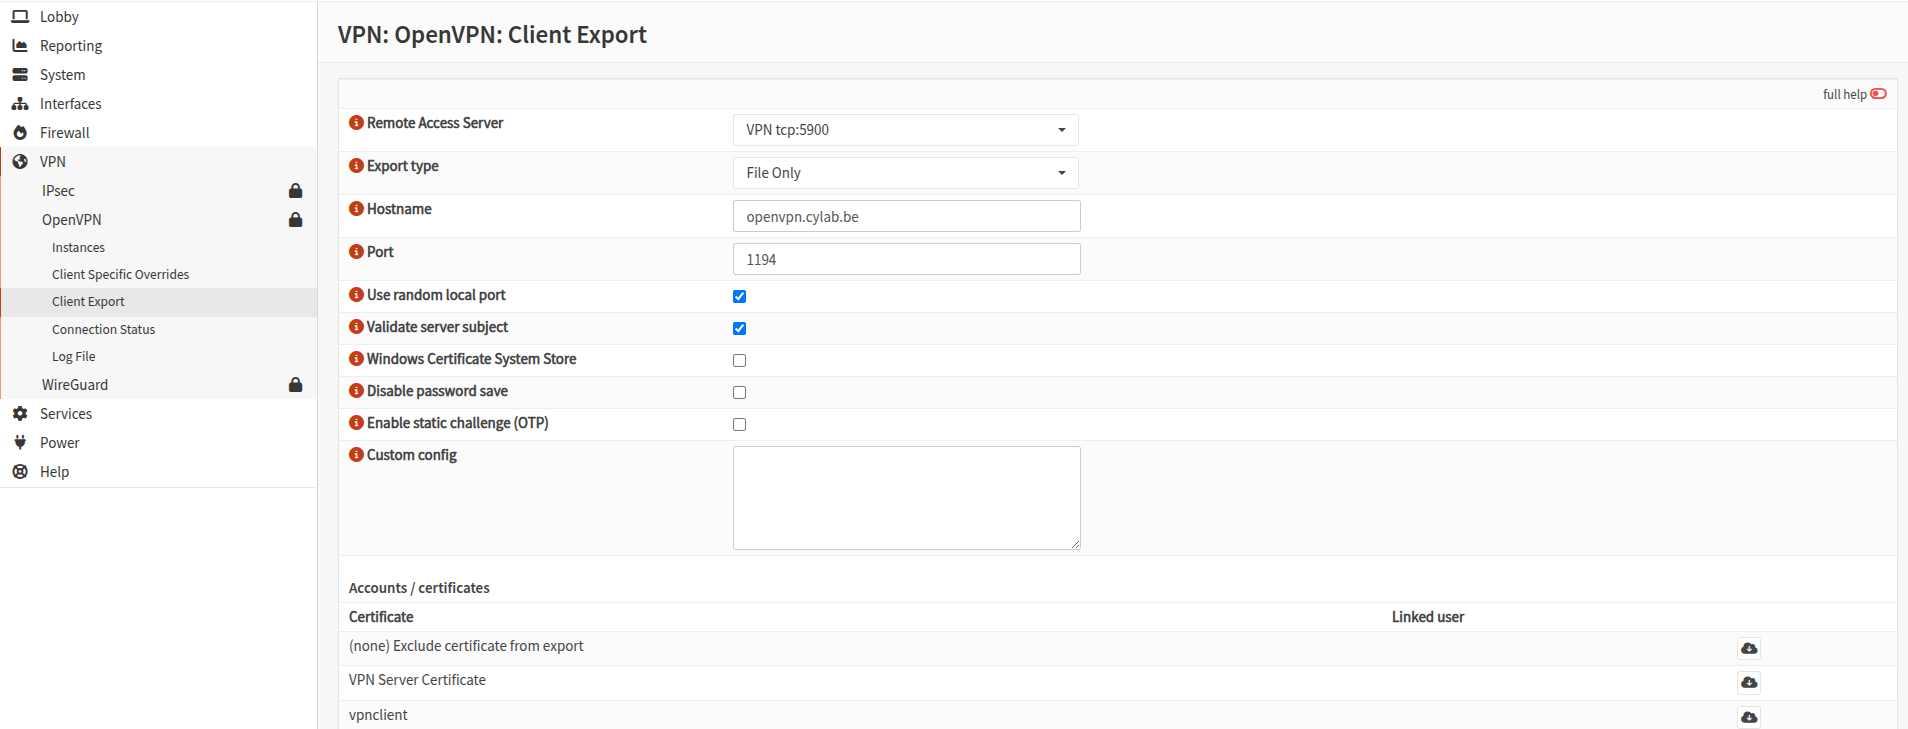Click the WireGuard lock icon
The height and width of the screenshot is (729, 1908).
click(x=295, y=385)
